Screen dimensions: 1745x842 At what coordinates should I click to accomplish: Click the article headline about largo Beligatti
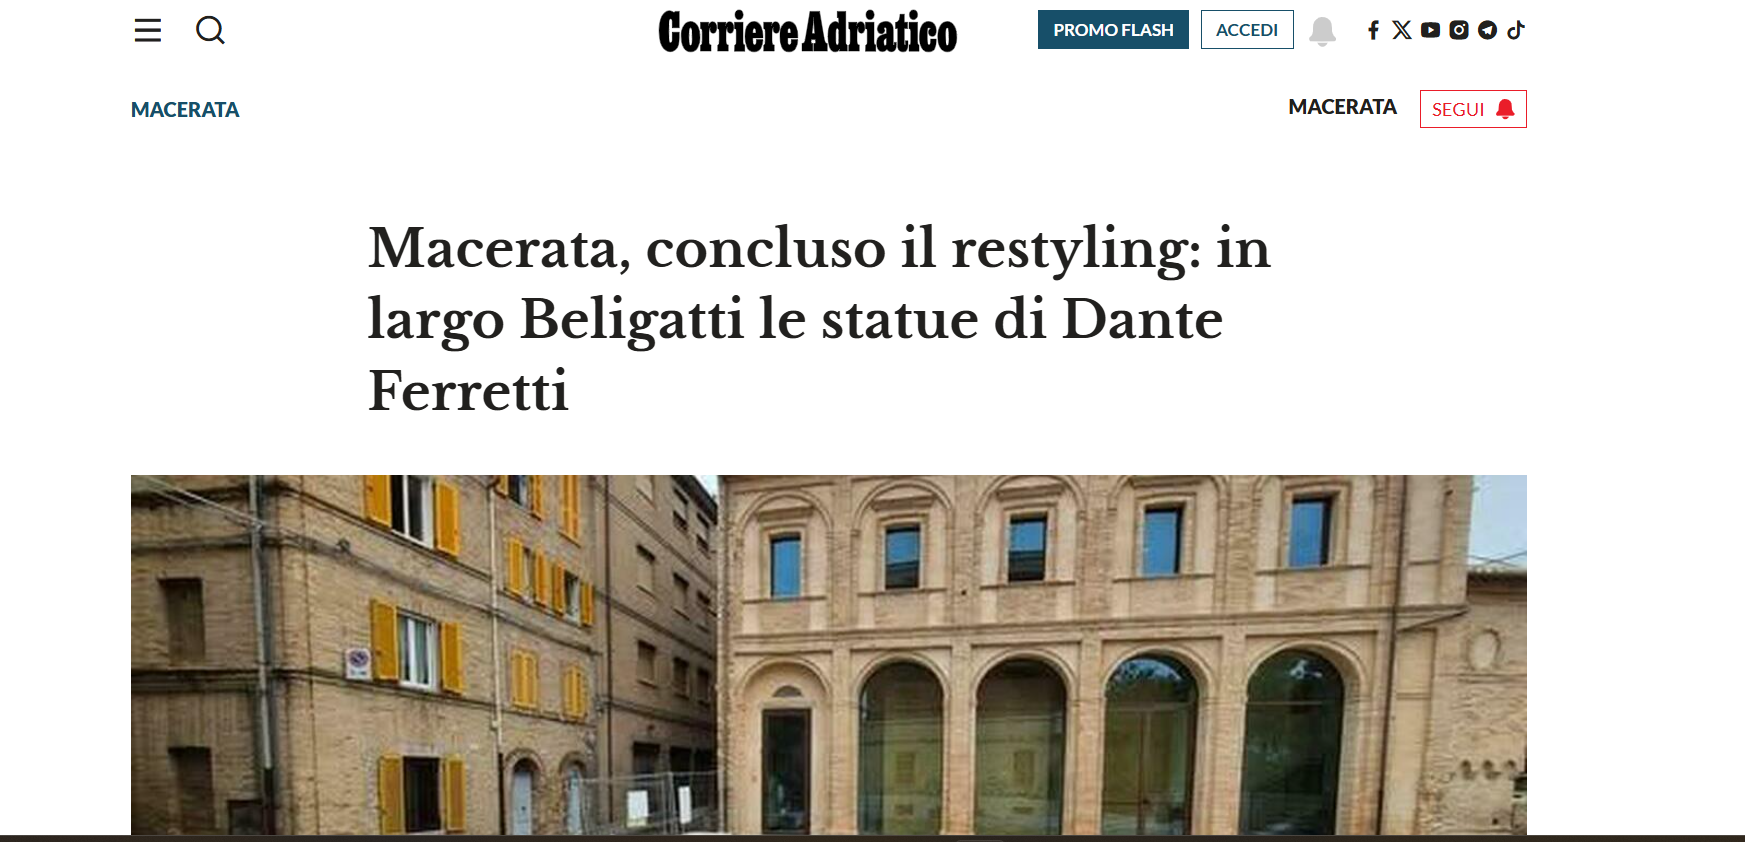[x=819, y=318]
